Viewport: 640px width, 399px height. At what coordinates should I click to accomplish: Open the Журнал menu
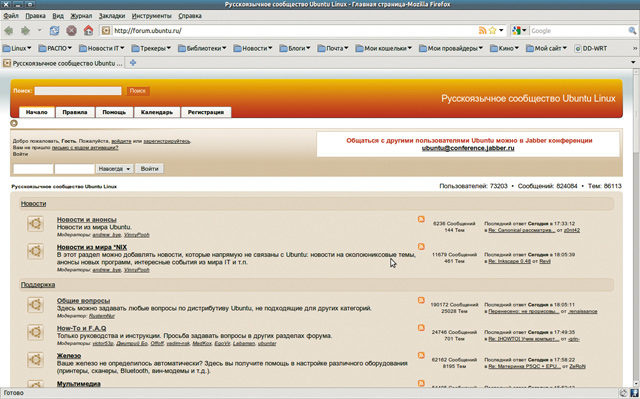(x=81, y=16)
